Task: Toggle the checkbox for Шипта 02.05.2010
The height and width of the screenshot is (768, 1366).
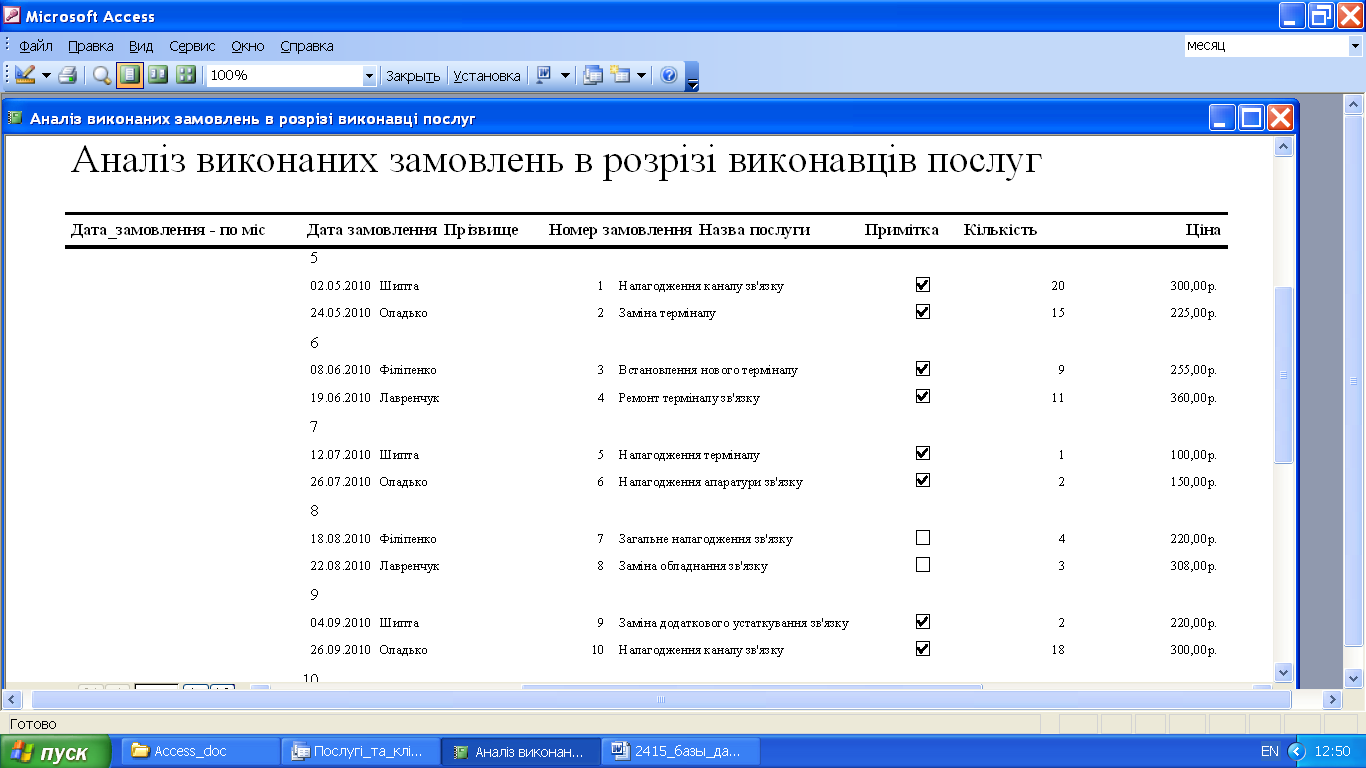Action: (x=923, y=285)
